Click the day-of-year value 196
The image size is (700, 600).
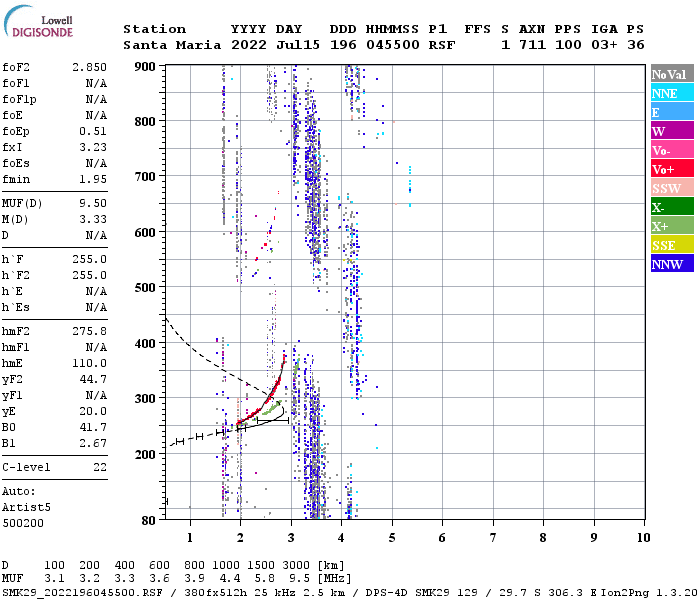pos(343,45)
